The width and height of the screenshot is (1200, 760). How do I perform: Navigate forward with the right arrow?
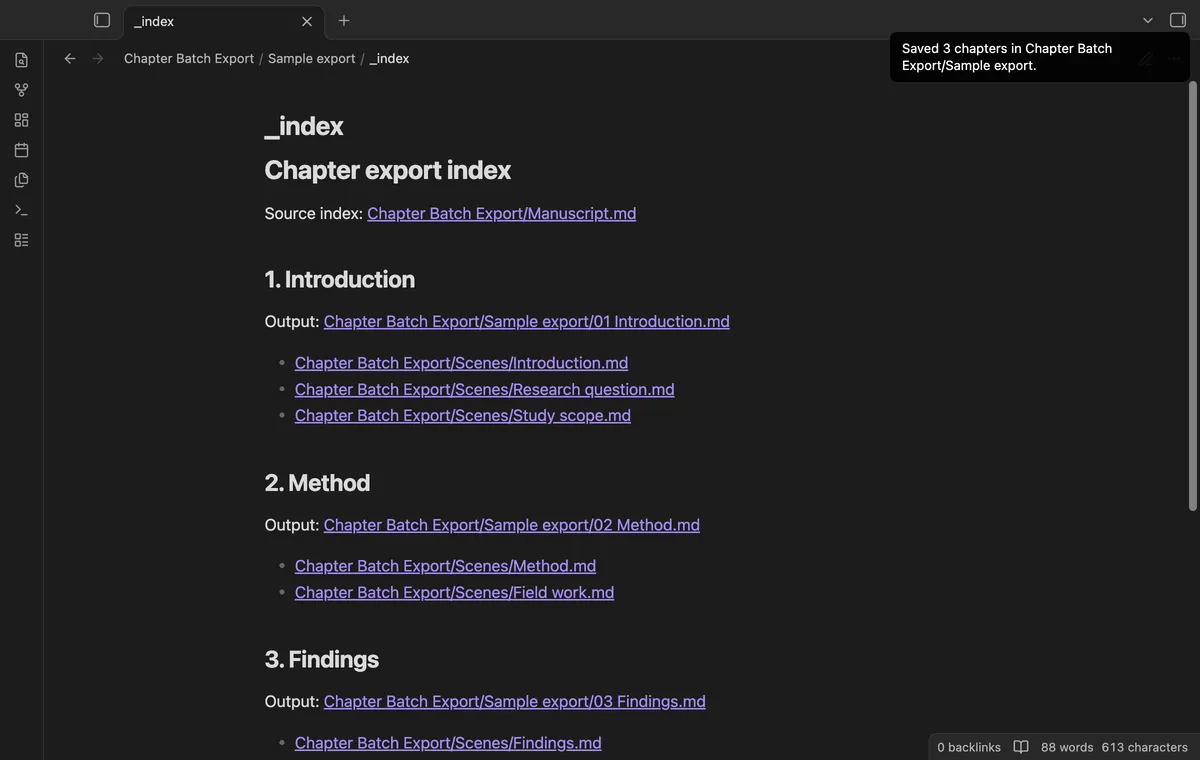[98, 59]
